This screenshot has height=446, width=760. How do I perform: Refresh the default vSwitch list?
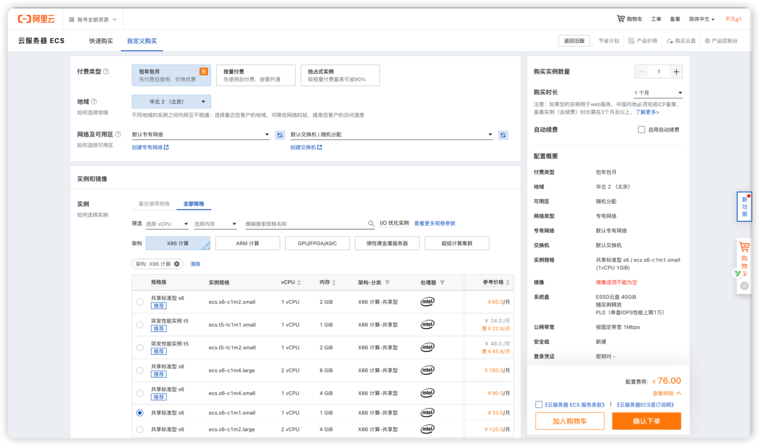coord(503,135)
